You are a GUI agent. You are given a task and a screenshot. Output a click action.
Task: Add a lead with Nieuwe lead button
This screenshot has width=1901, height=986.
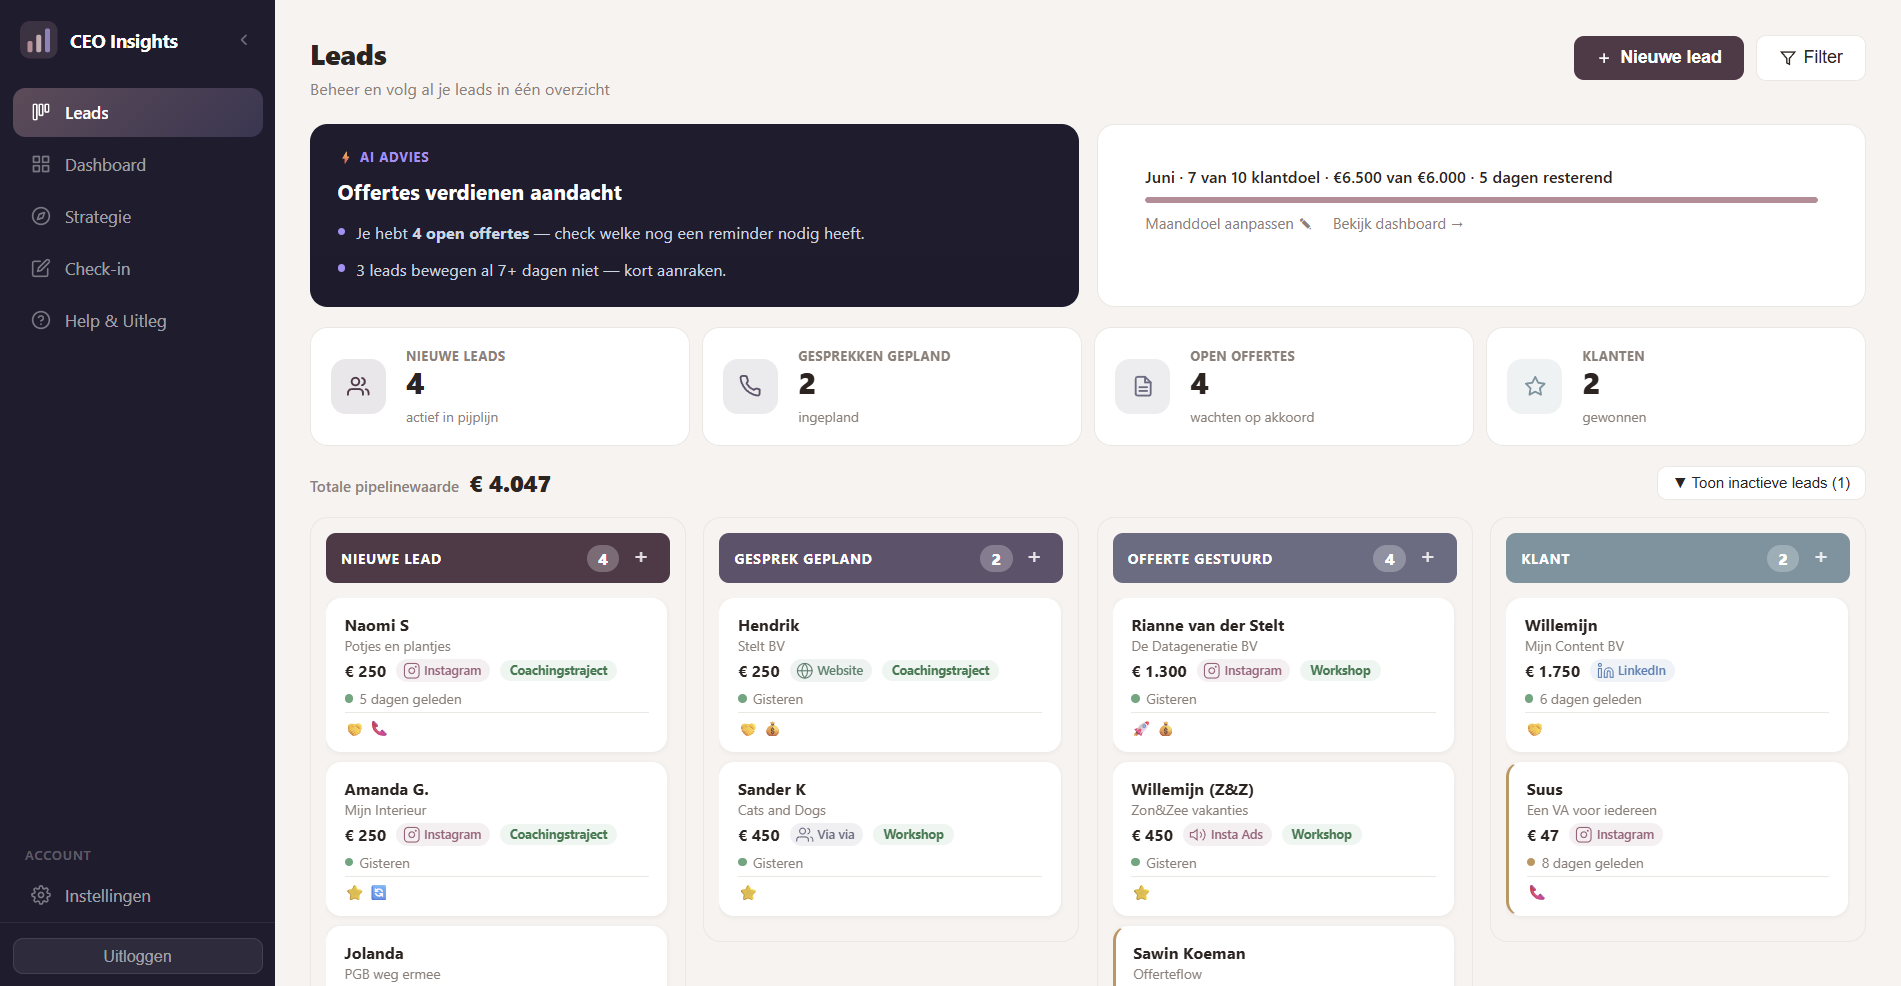tap(1658, 58)
